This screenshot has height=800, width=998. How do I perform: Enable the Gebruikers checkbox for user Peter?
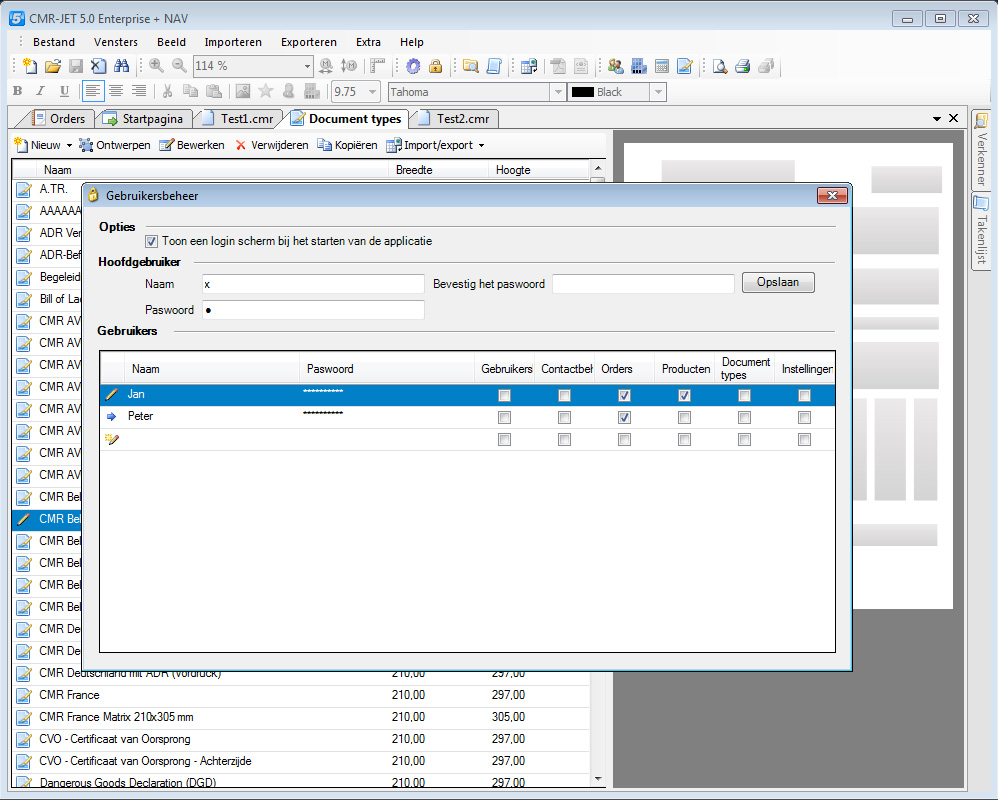(504, 418)
